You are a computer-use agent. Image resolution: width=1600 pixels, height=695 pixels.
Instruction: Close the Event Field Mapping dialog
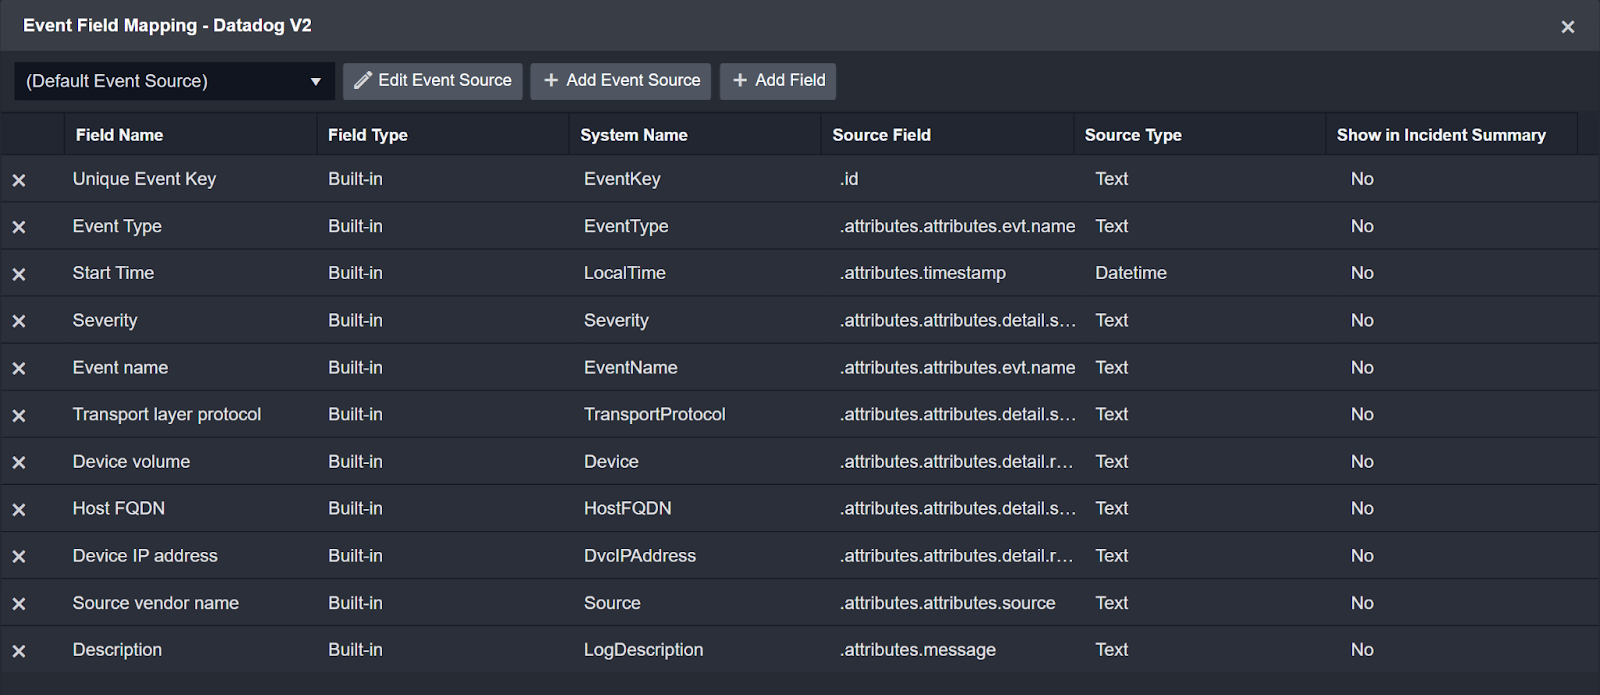(1567, 27)
